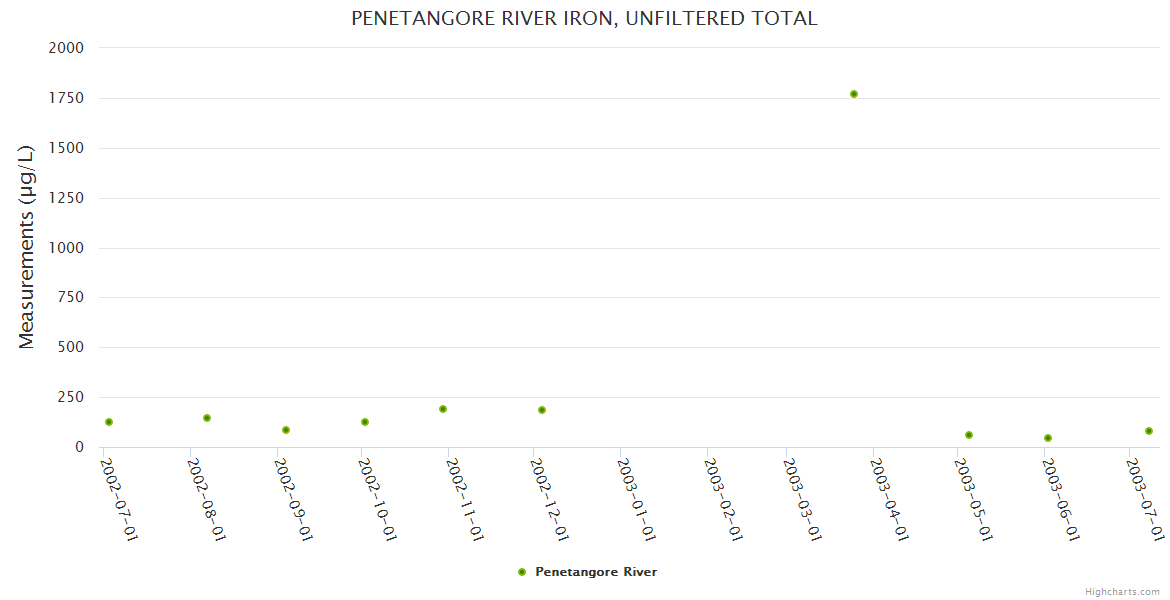The height and width of the screenshot is (600, 1170).
Task: Click the 2003-01-01 x-axis label
Action: click(x=636, y=500)
